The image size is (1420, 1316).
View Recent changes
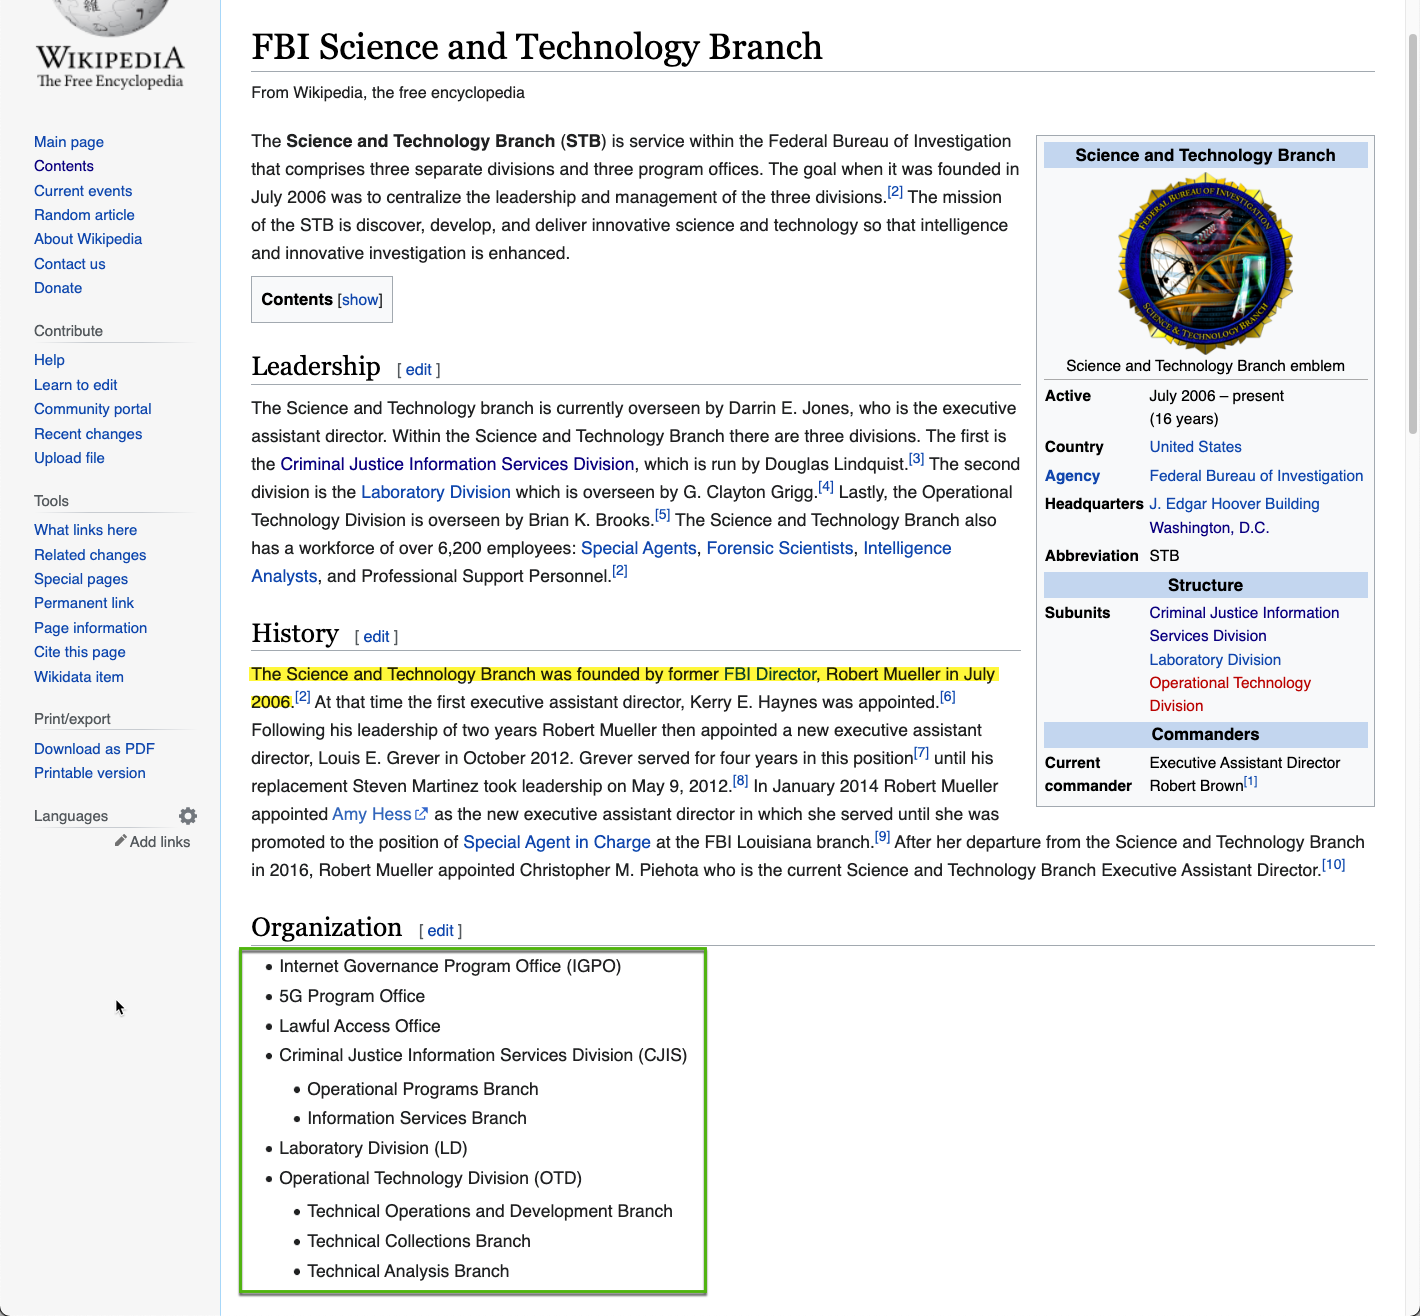point(88,434)
